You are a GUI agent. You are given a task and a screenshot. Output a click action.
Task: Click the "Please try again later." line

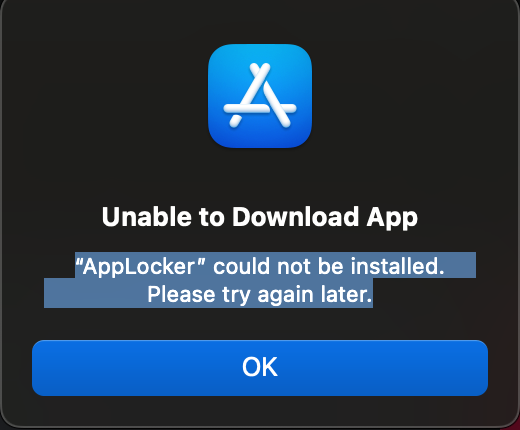260,295
